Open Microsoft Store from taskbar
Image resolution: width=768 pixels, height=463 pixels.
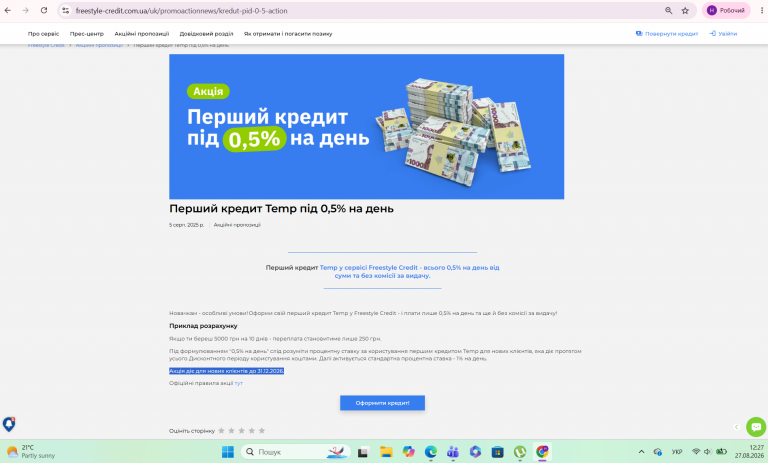[498, 452]
